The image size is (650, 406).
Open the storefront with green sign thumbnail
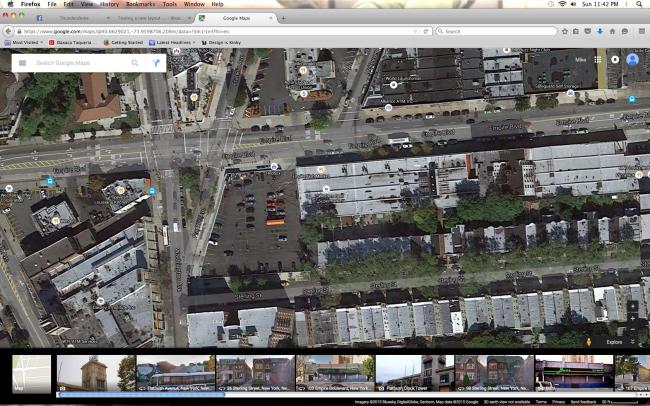click(x=574, y=373)
